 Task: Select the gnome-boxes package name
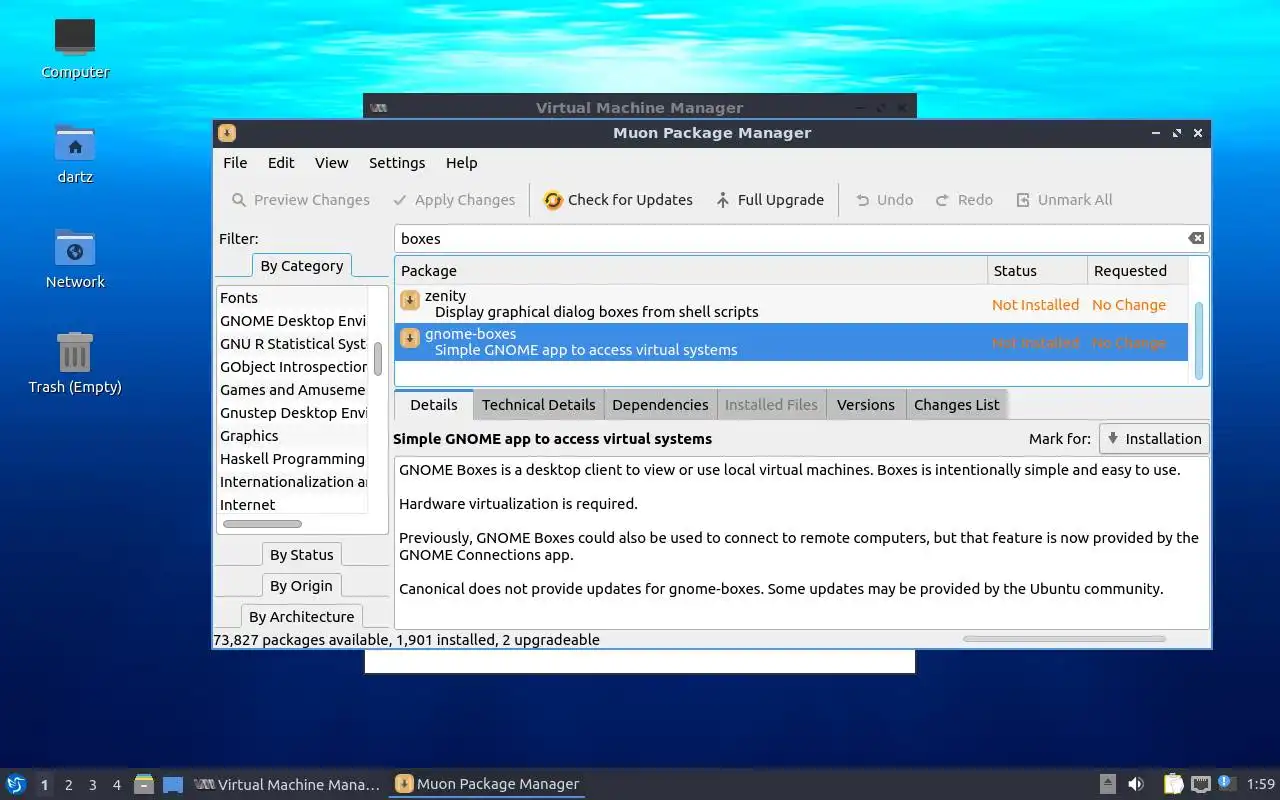click(470, 334)
